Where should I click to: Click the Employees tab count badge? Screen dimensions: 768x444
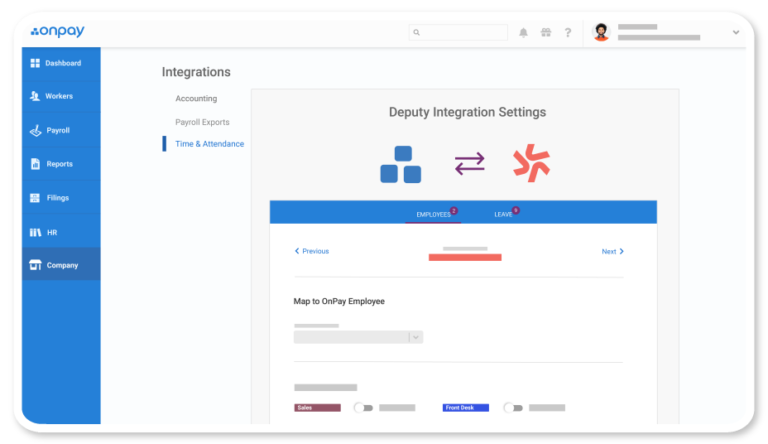(x=454, y=211)
